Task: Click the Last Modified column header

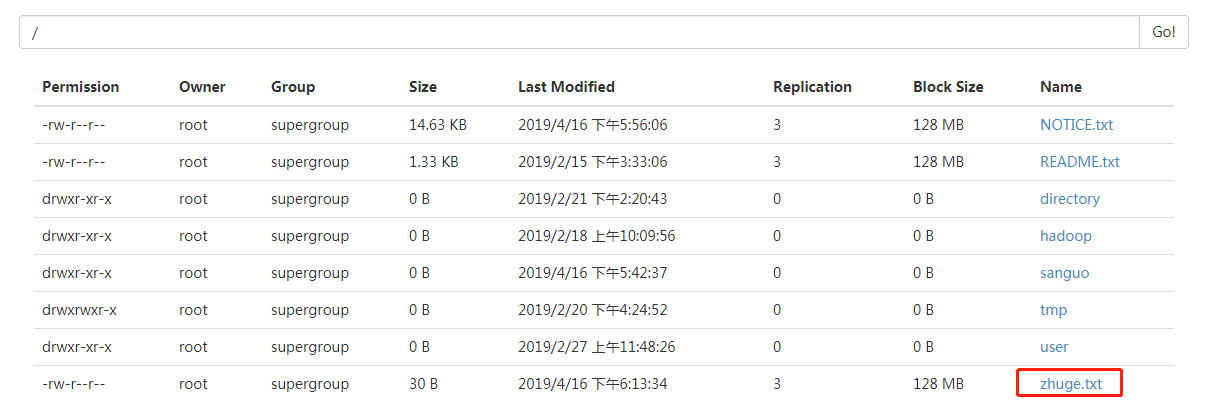Action: [566, 87]
